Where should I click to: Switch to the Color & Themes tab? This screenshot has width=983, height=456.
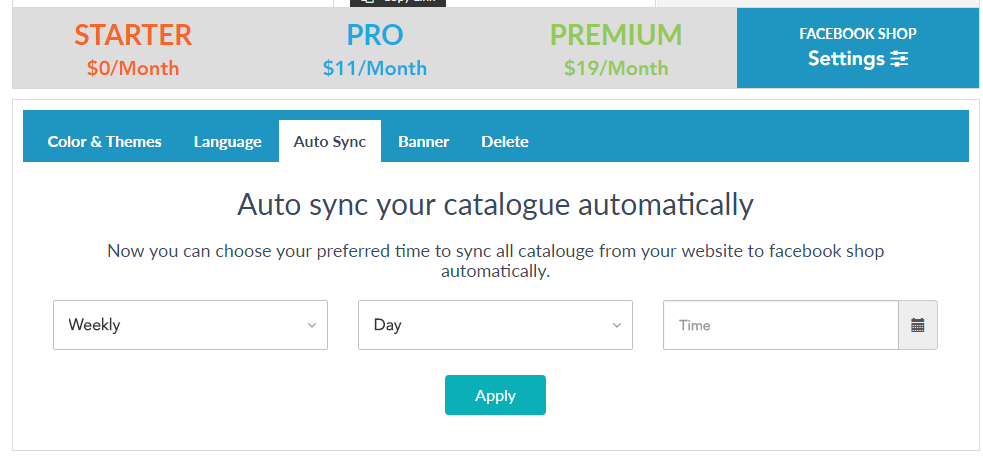click(105, 142)
